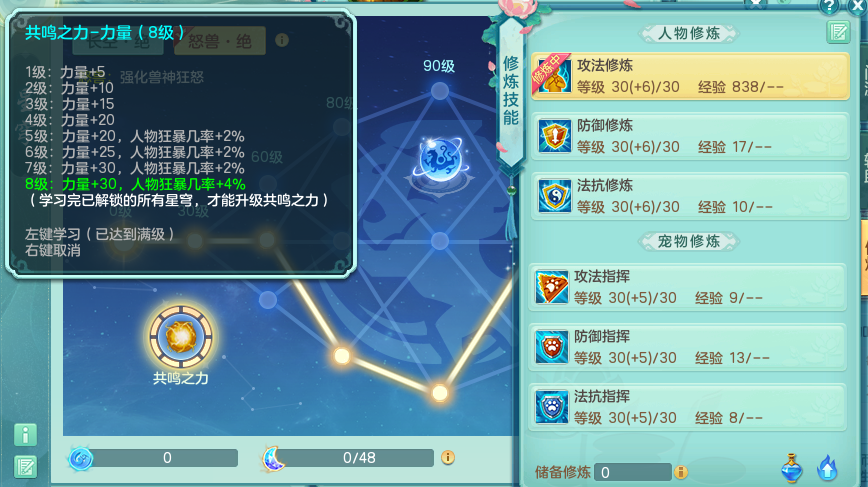The width and height of the screenshot is (868, 487).
Task: Open the green notes icon top right
Action: pos(838,33)
